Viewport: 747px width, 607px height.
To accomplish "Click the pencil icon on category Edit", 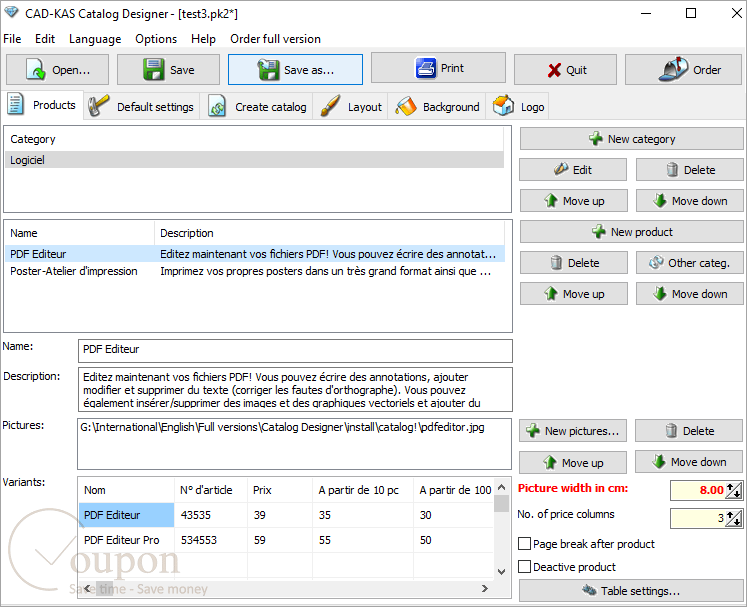I will point(561,169).
